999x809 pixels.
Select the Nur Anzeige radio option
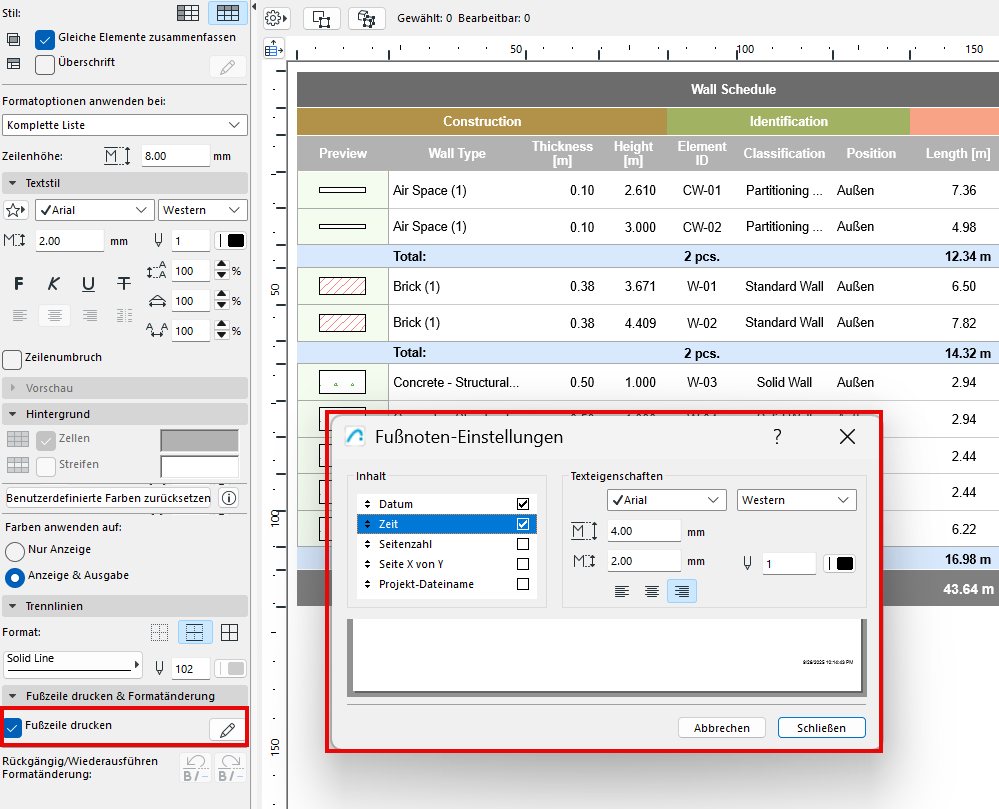point(16,550)
